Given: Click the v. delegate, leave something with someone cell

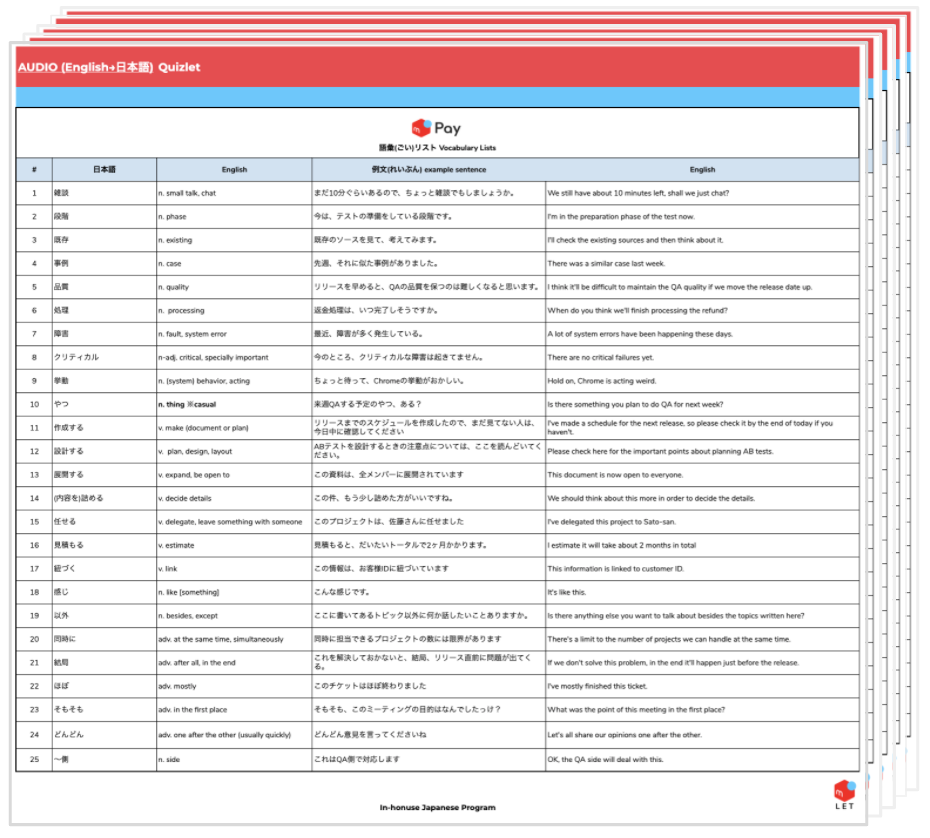Looking at the screenshot, I should click(x=230, y=521).
